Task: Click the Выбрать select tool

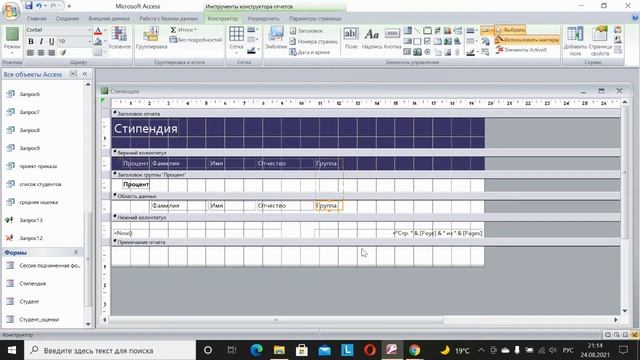Action: 510,30
